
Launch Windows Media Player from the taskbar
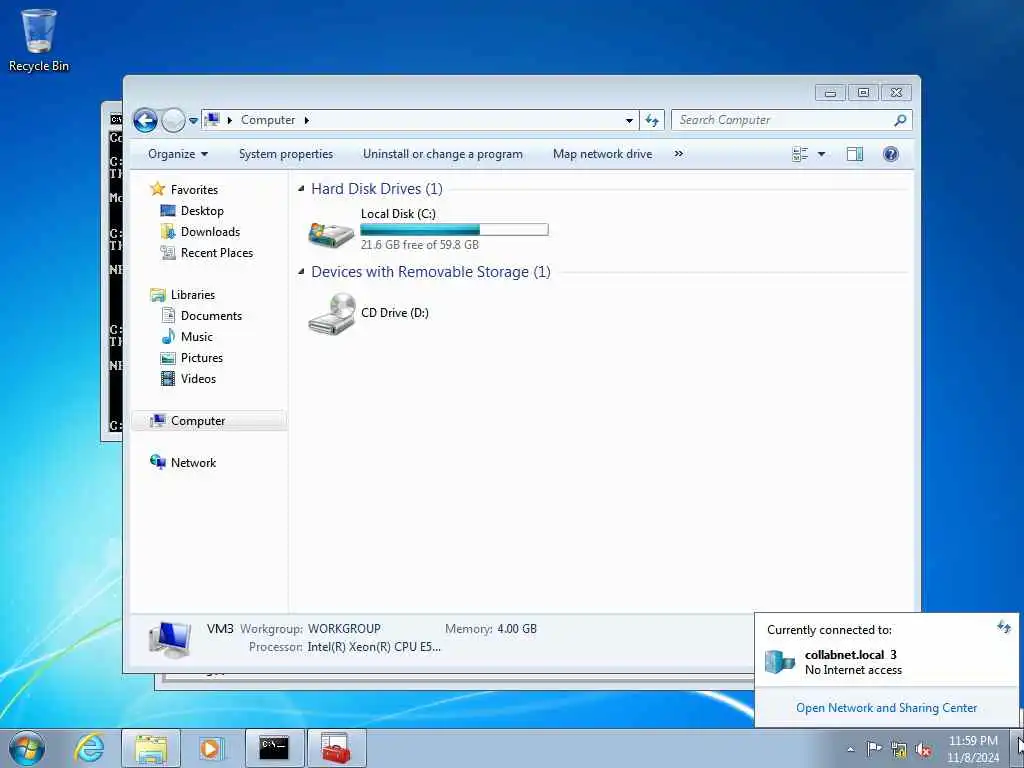211,748
